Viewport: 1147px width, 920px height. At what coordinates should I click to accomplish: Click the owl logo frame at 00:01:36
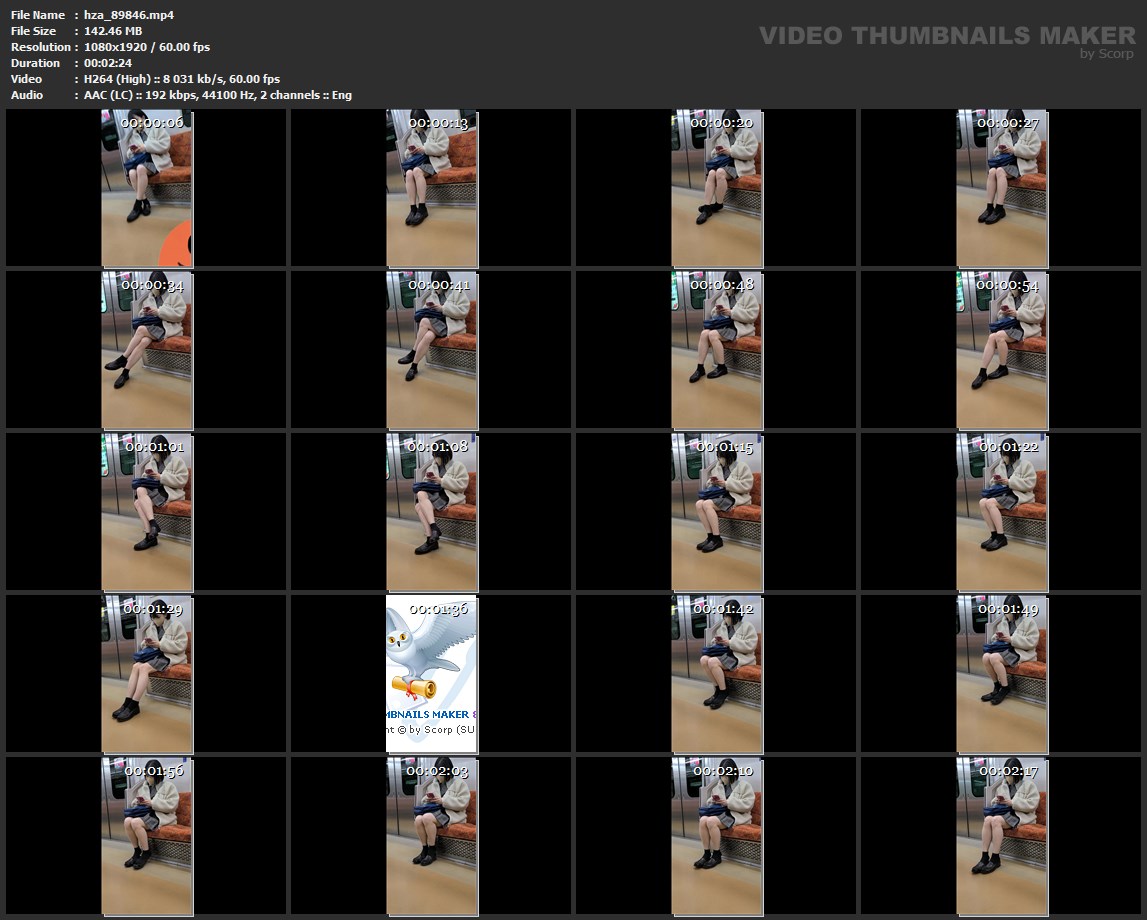[x=432, y=674]
